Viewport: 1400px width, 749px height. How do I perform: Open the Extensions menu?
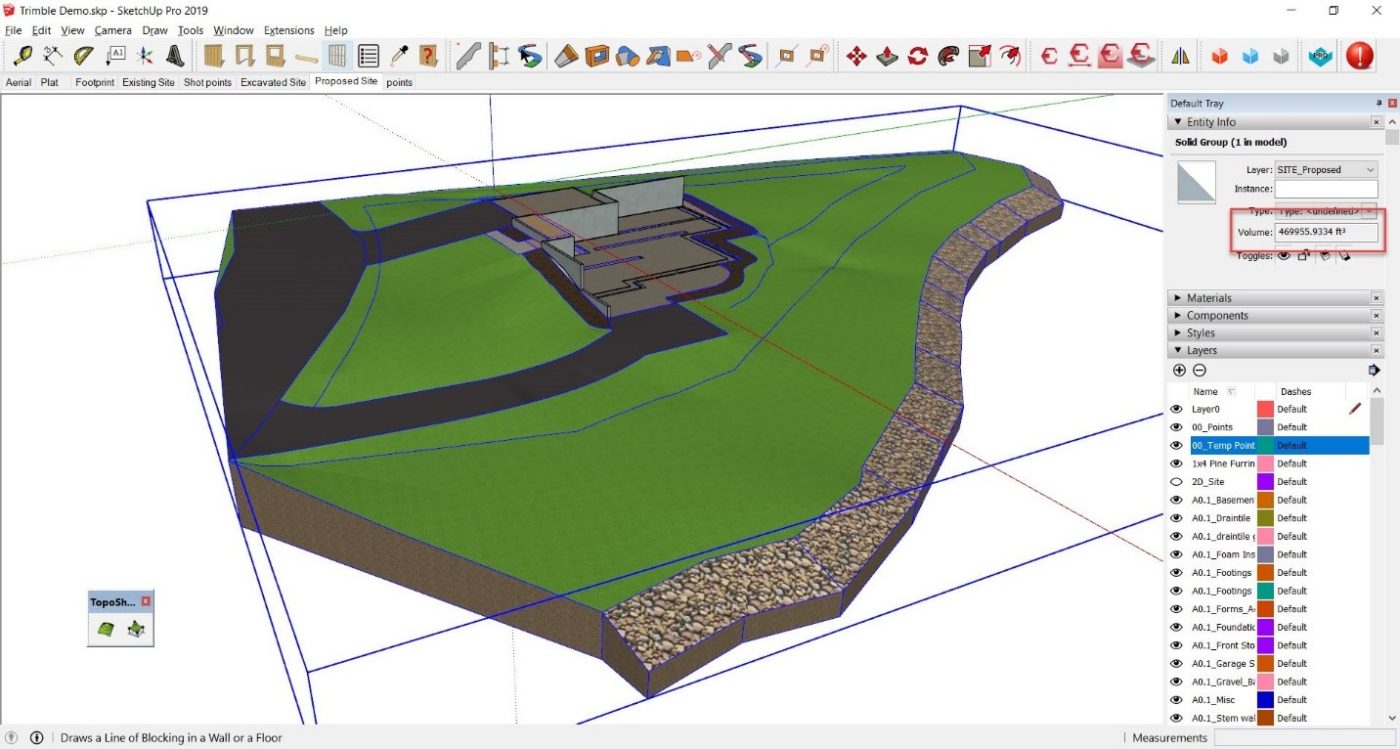click(x=289, y=30)
